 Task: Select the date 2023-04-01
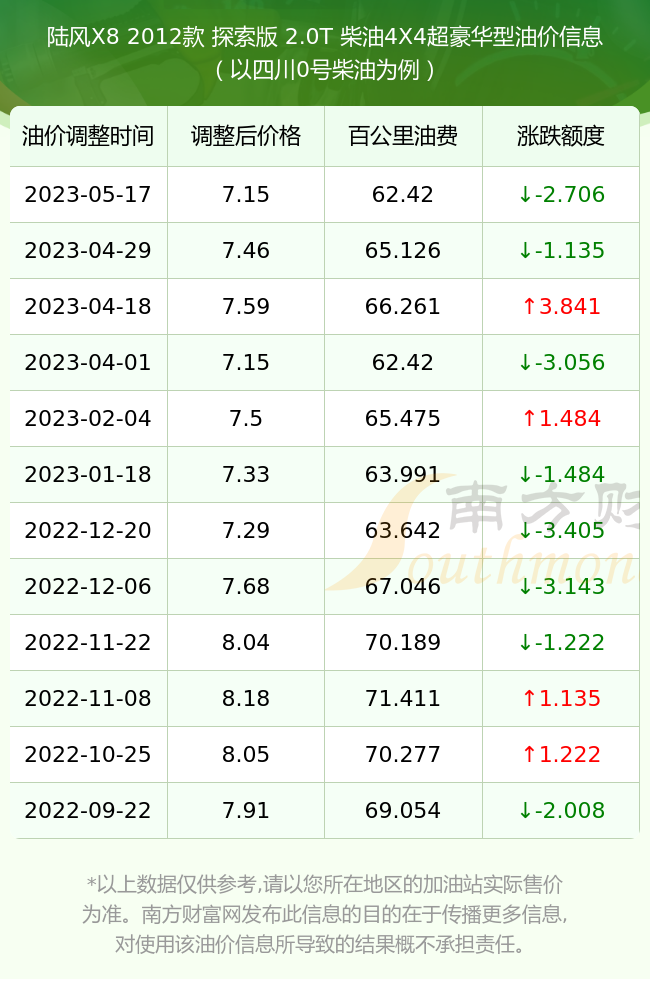pos(88,363)
